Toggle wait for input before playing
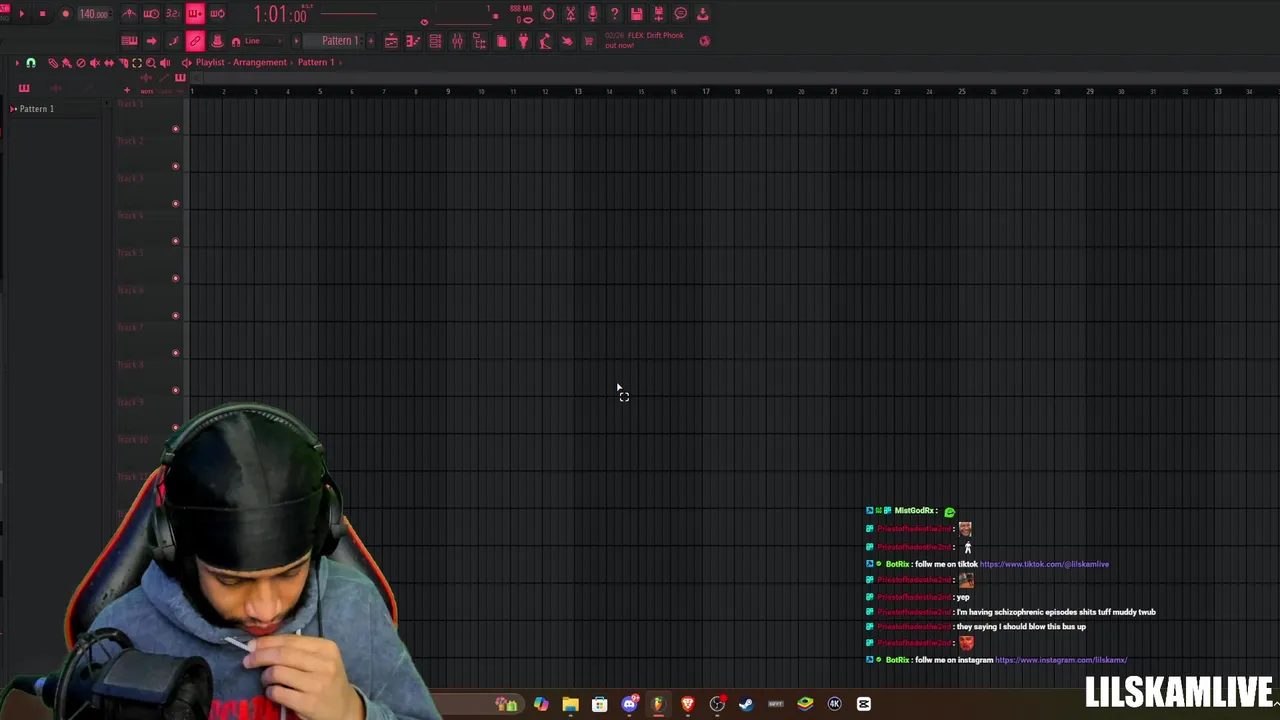 coord(151,14)
